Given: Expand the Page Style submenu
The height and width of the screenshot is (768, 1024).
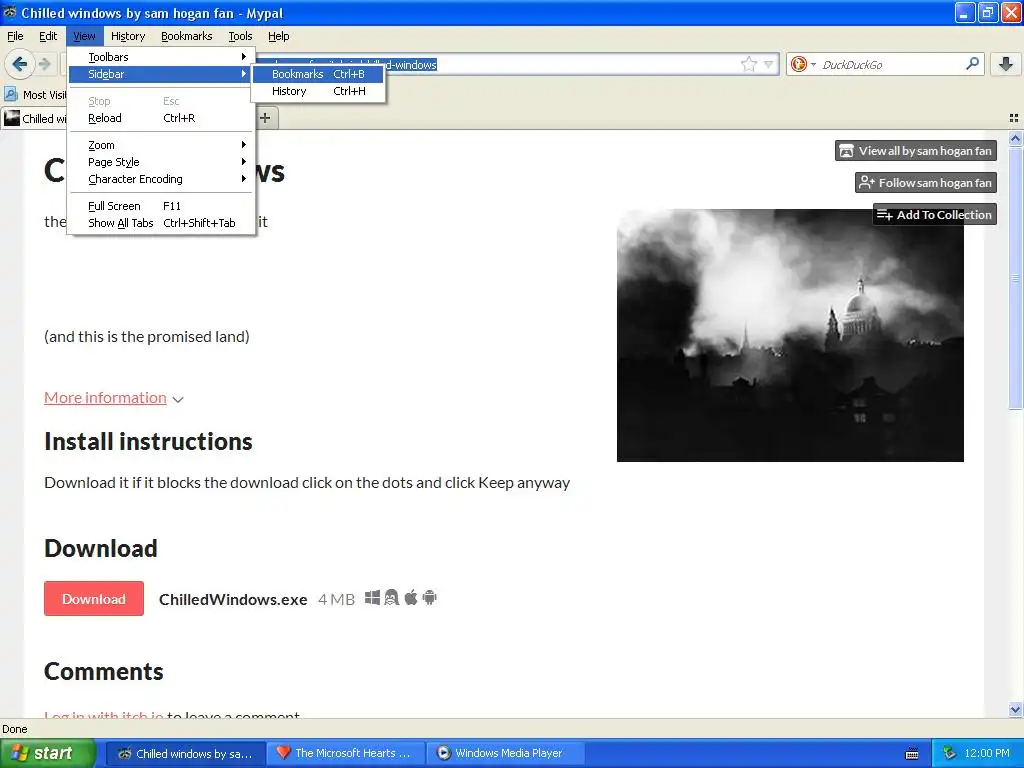Looking at the screenshot, I should (161, 162).
